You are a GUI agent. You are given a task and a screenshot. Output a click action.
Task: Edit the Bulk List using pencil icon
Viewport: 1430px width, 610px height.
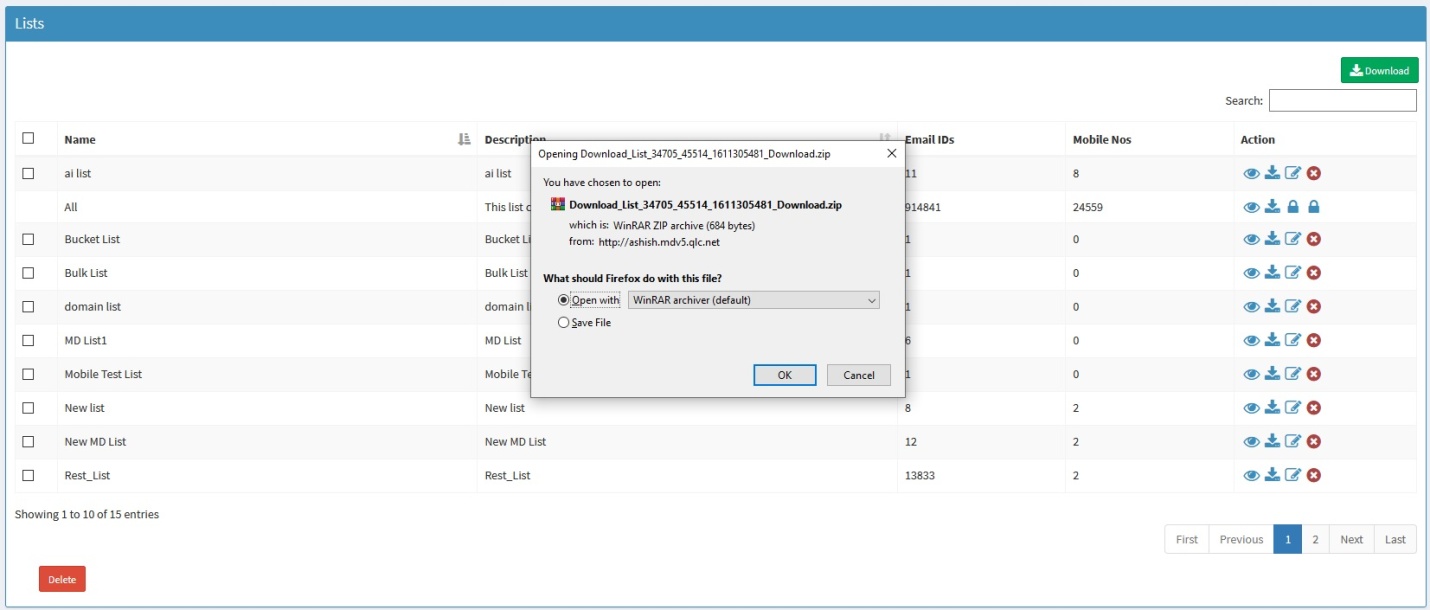click(x=1293, y=273)
